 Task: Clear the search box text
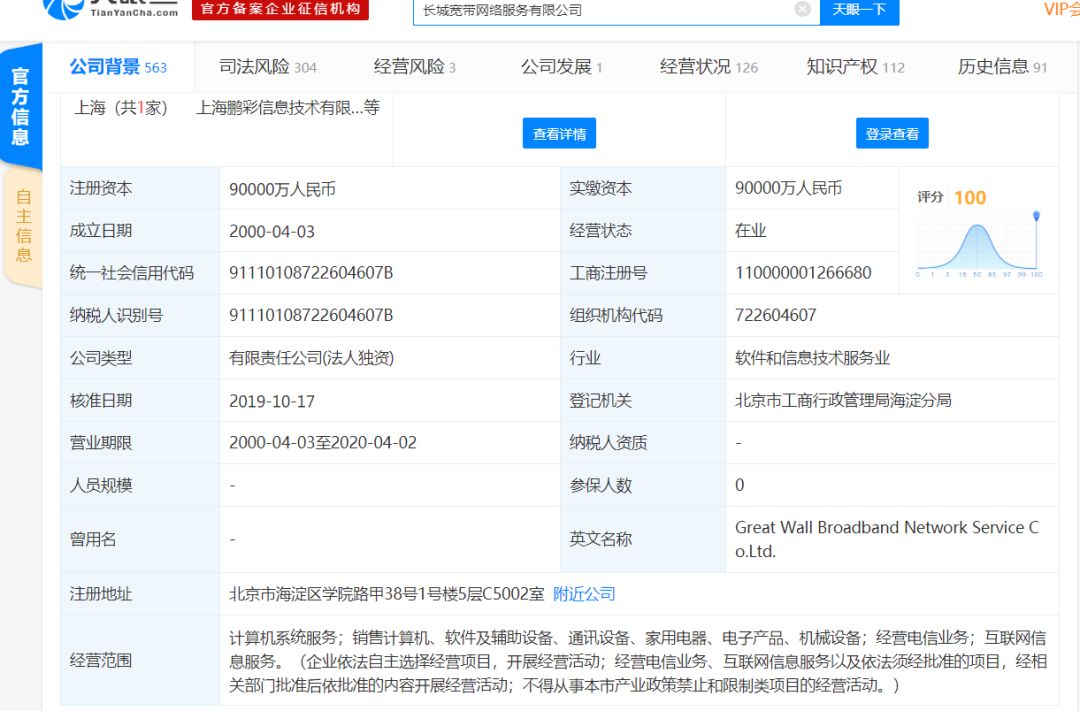[802, 9]
